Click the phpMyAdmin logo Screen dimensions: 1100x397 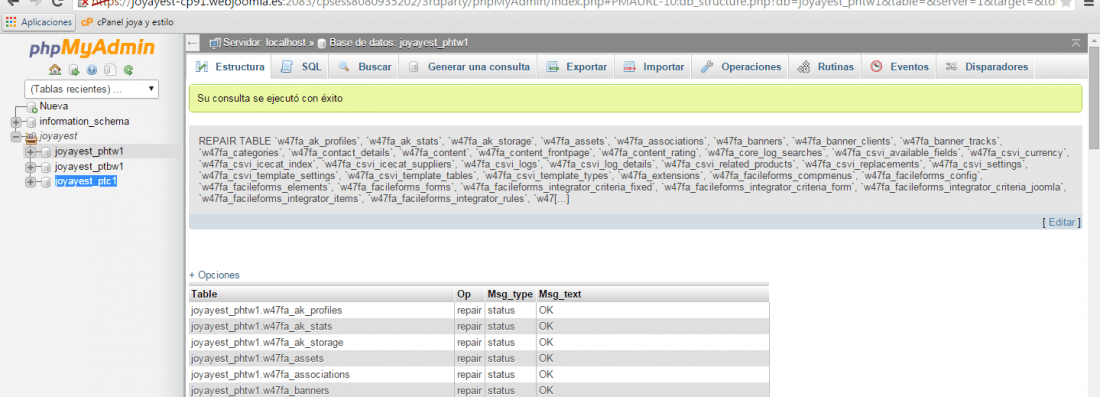tap(92, 48)
